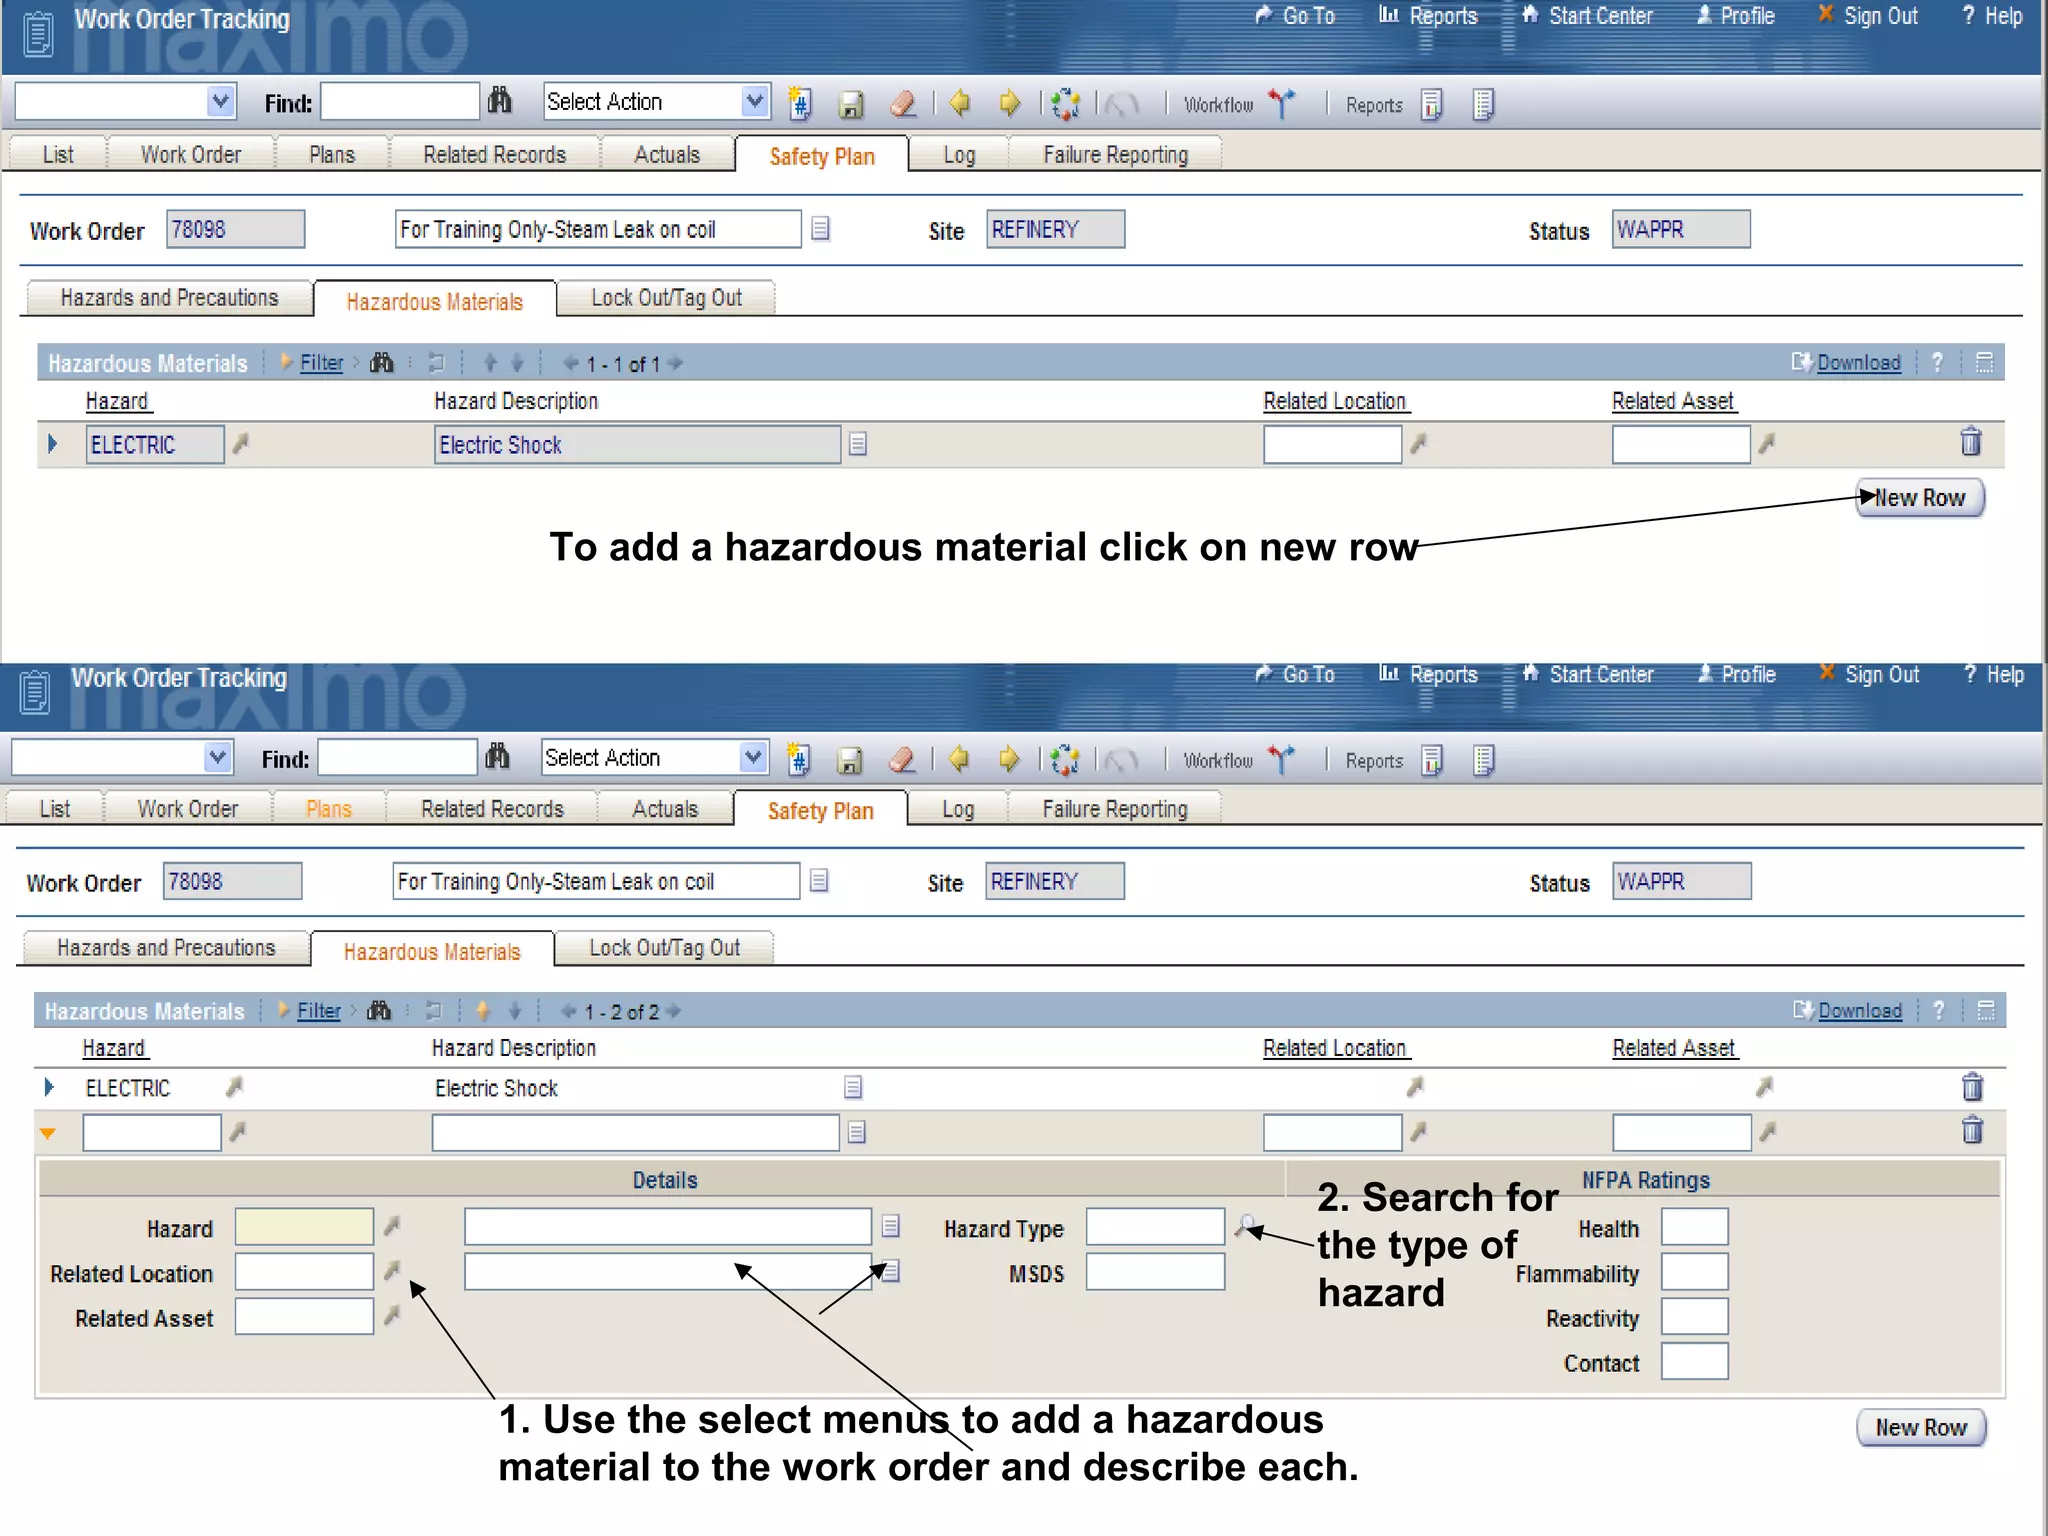Click Go To in lower window header

[1295, 674]
